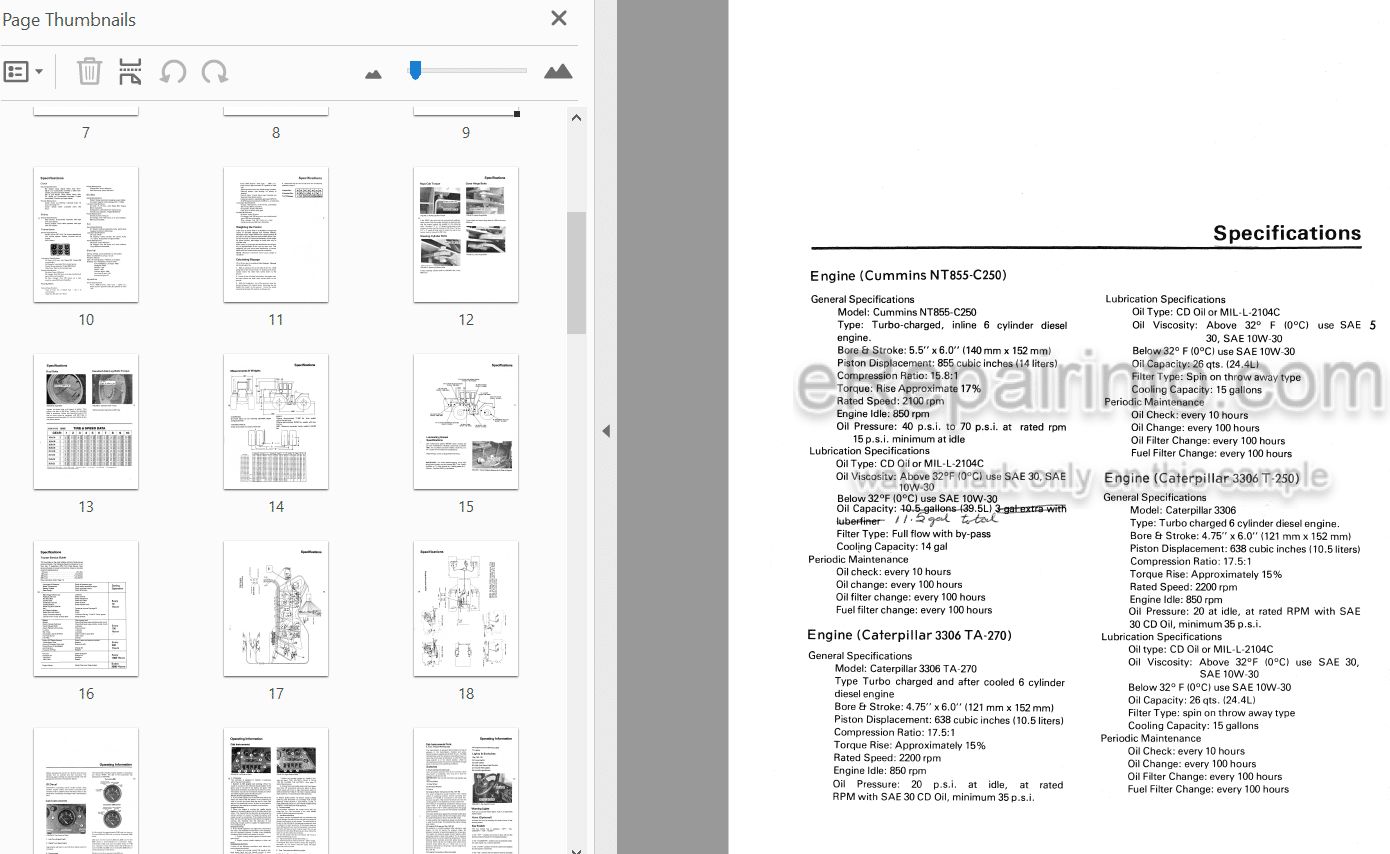Rotate pages clockwise
The image size is (1390, 854).
pos(214,72)
